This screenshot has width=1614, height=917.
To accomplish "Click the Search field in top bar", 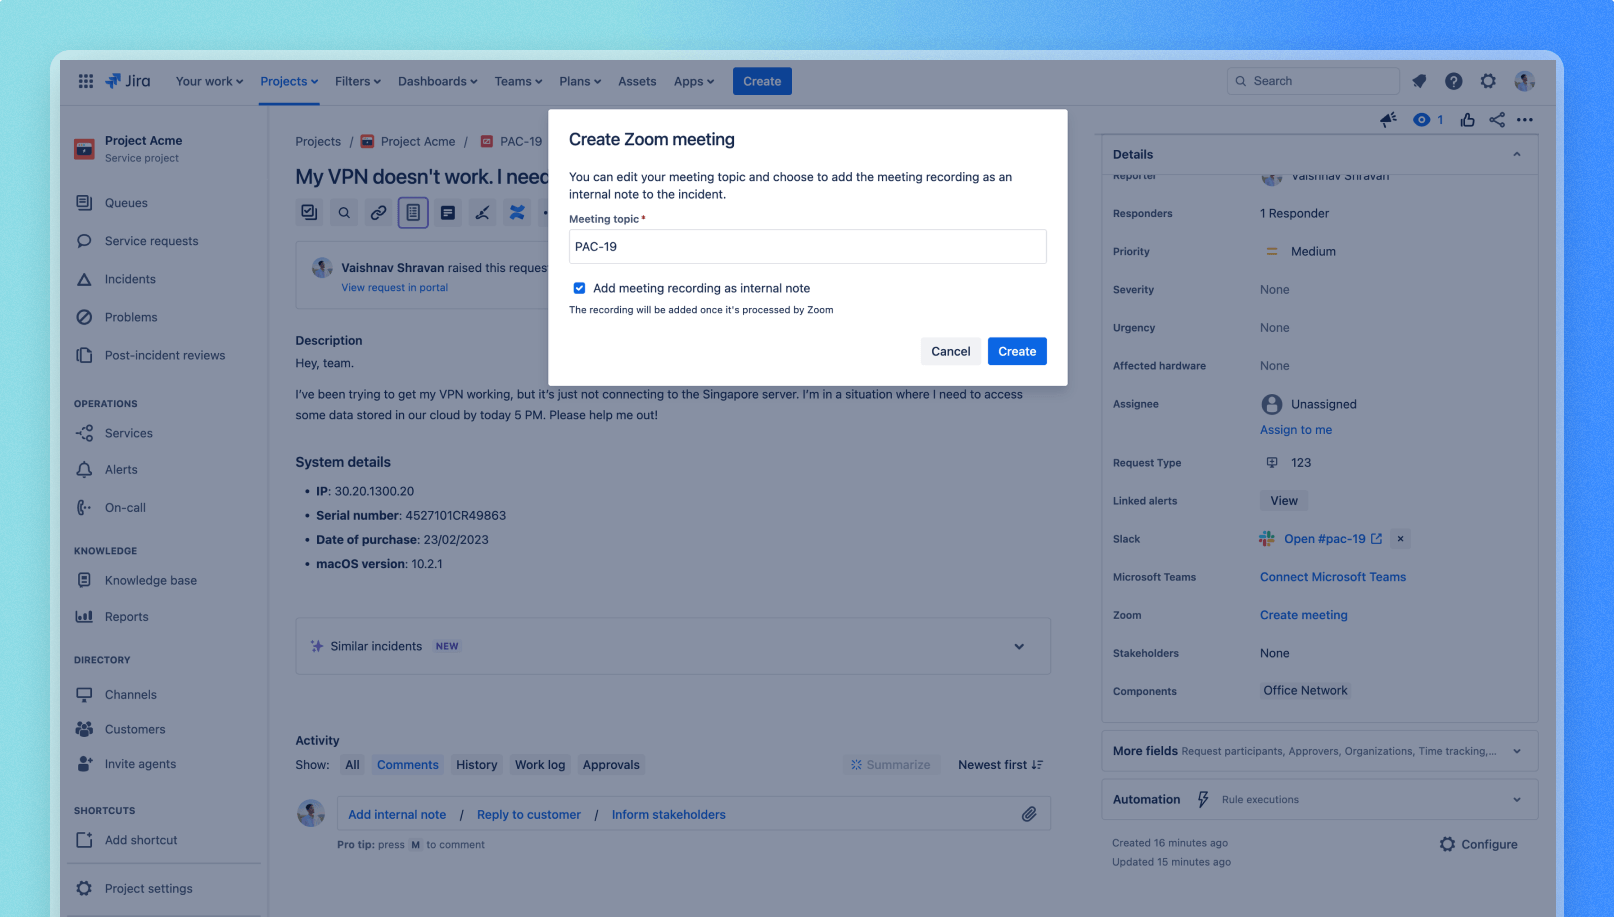I will click(1313, 81).
